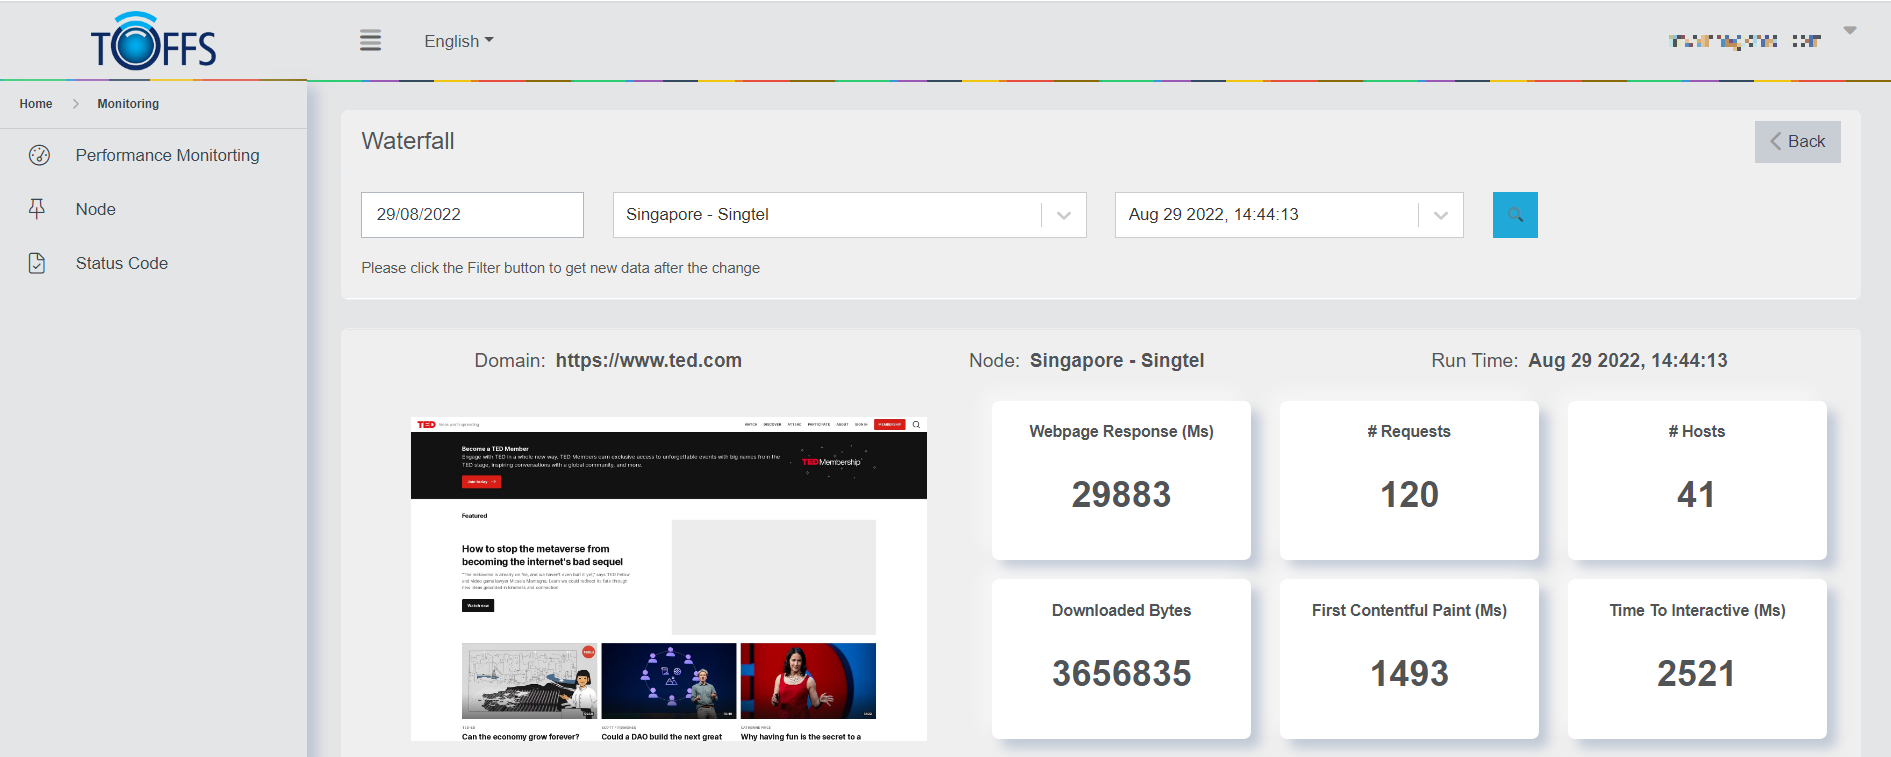Expand the run time Aug 29 2022 dropdown
1891x757 pixels.
[1441, 215]
